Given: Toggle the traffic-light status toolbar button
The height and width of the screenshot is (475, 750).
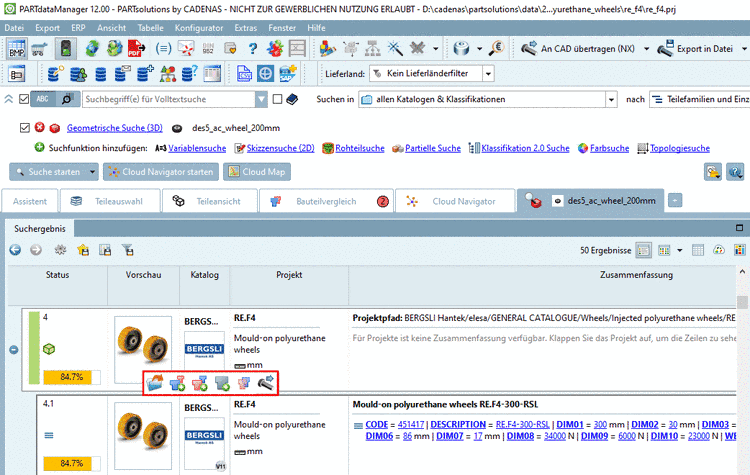Looking at the screenshot, I should pyautogui.click(x=66, y=48).
